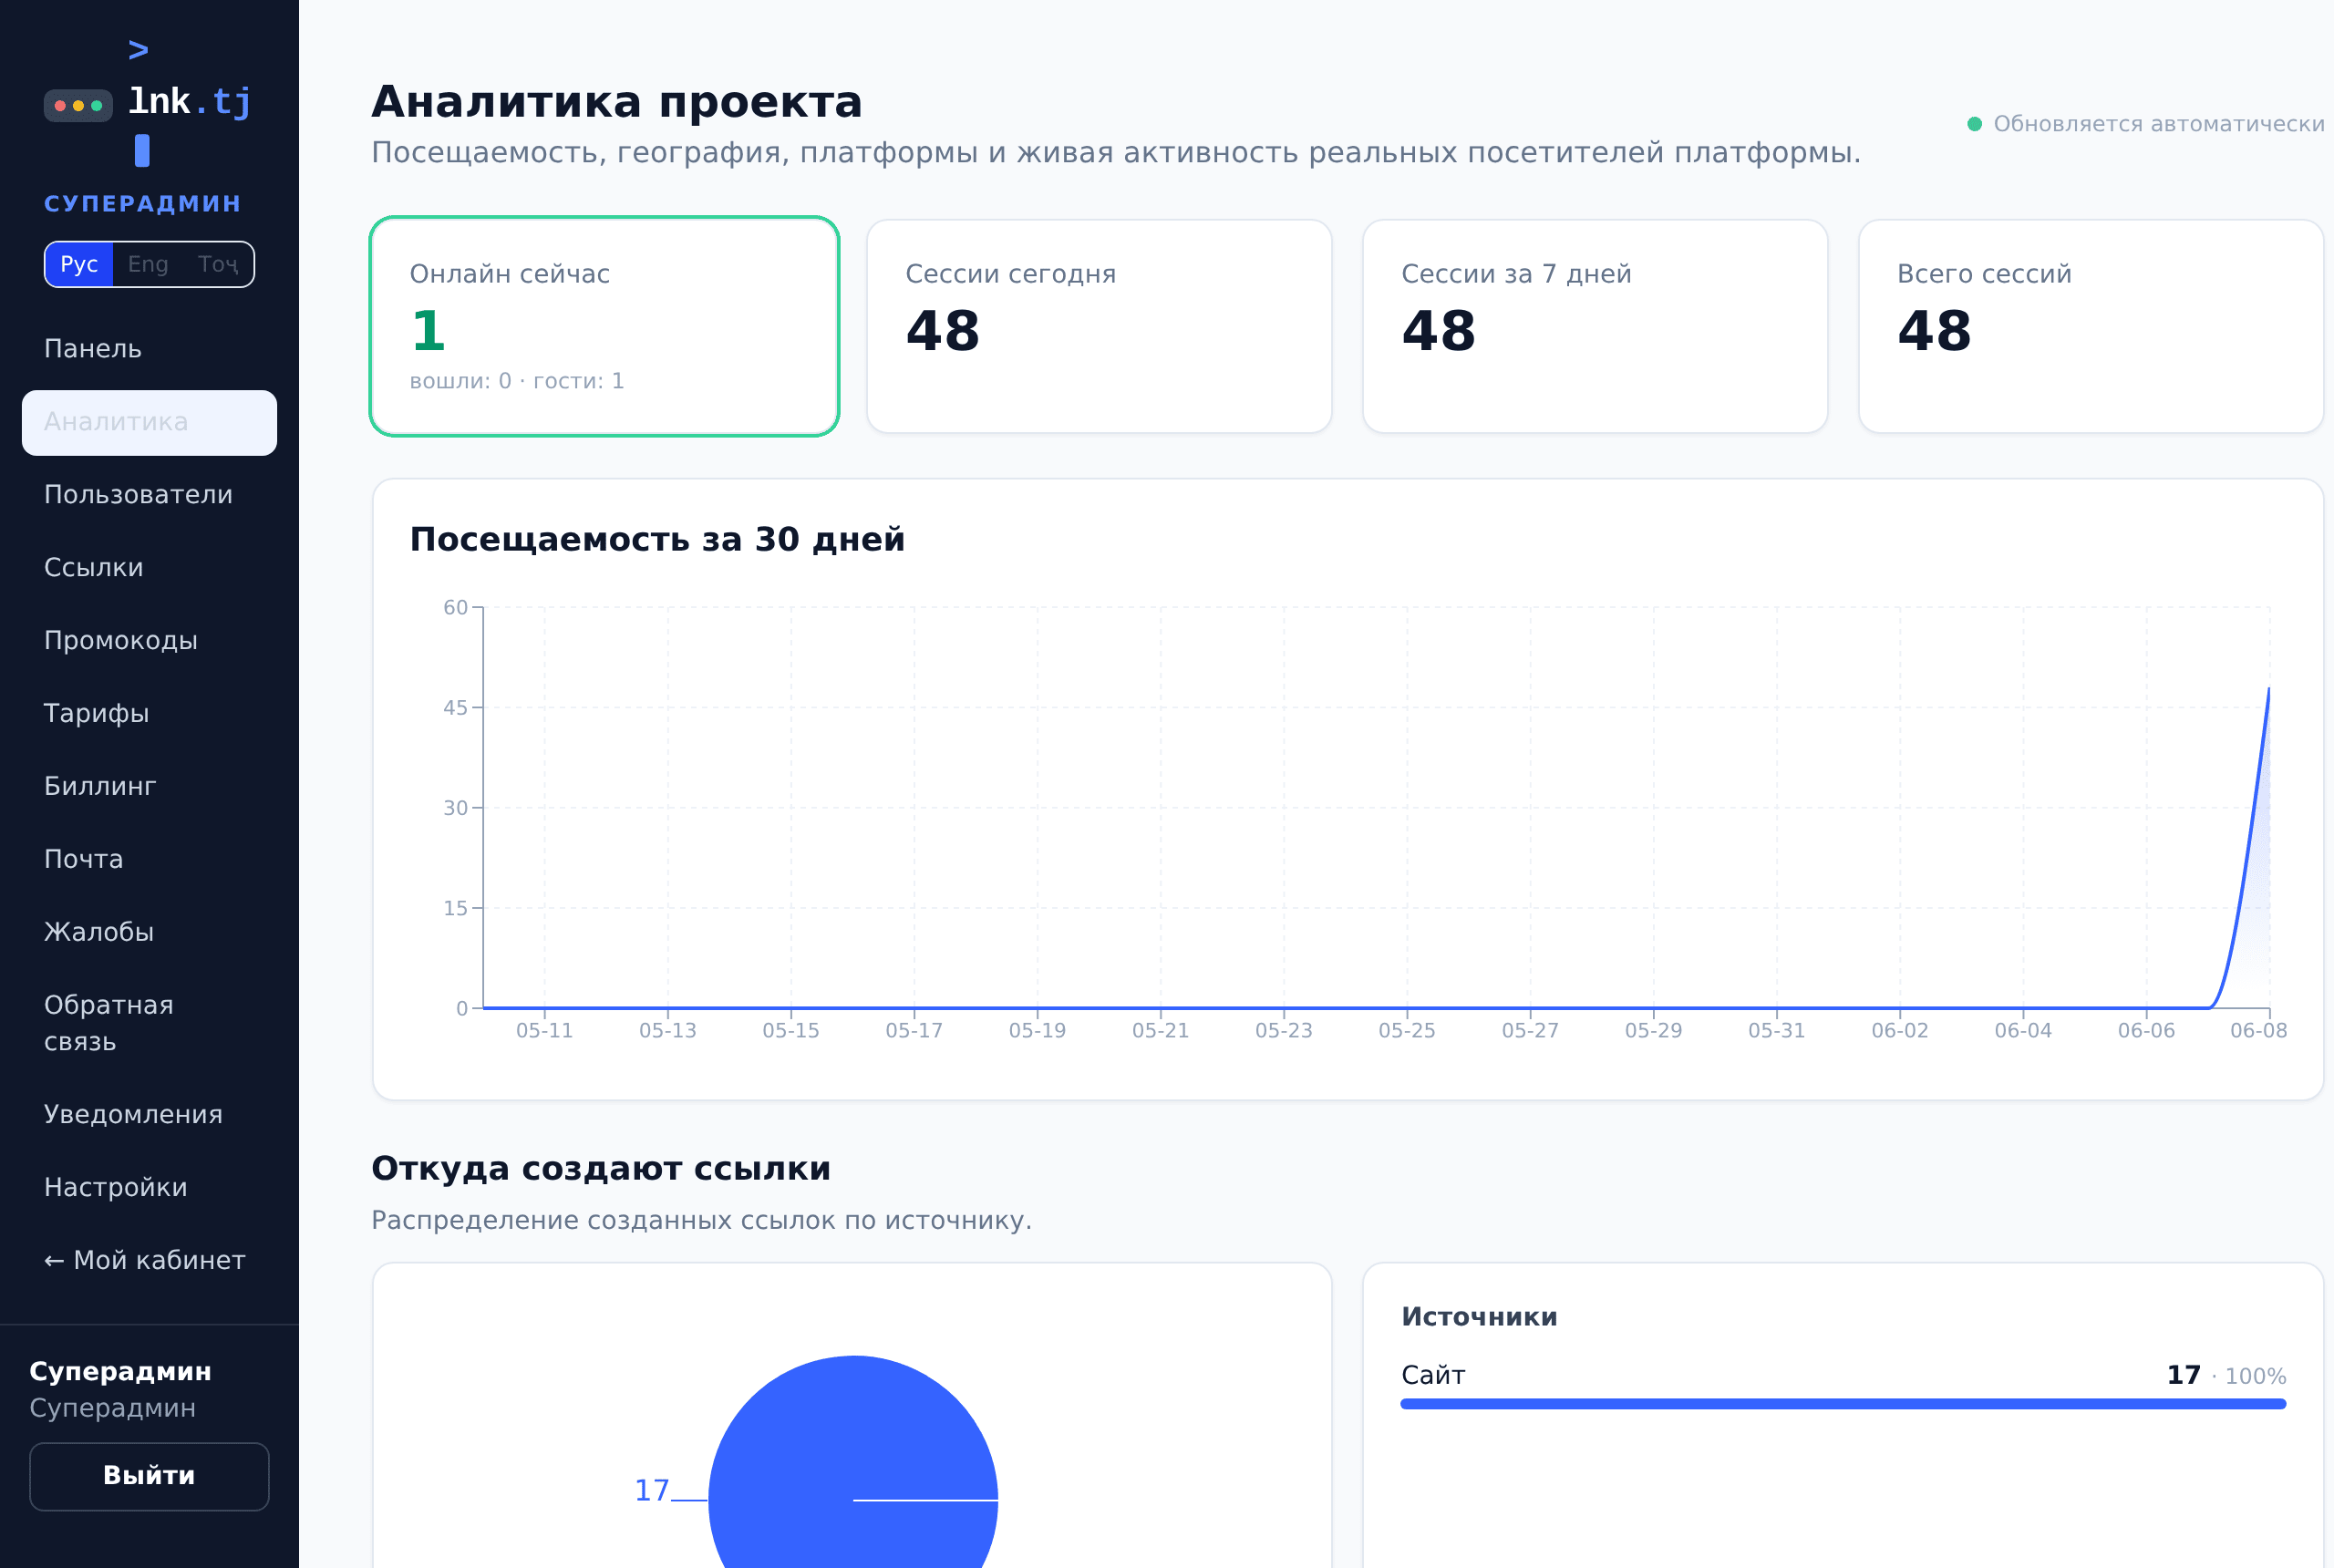Click the 06-02 axis date label
Image resolution: width=2334 pixels, height=1568 pixels.
coord(1900,1031)
